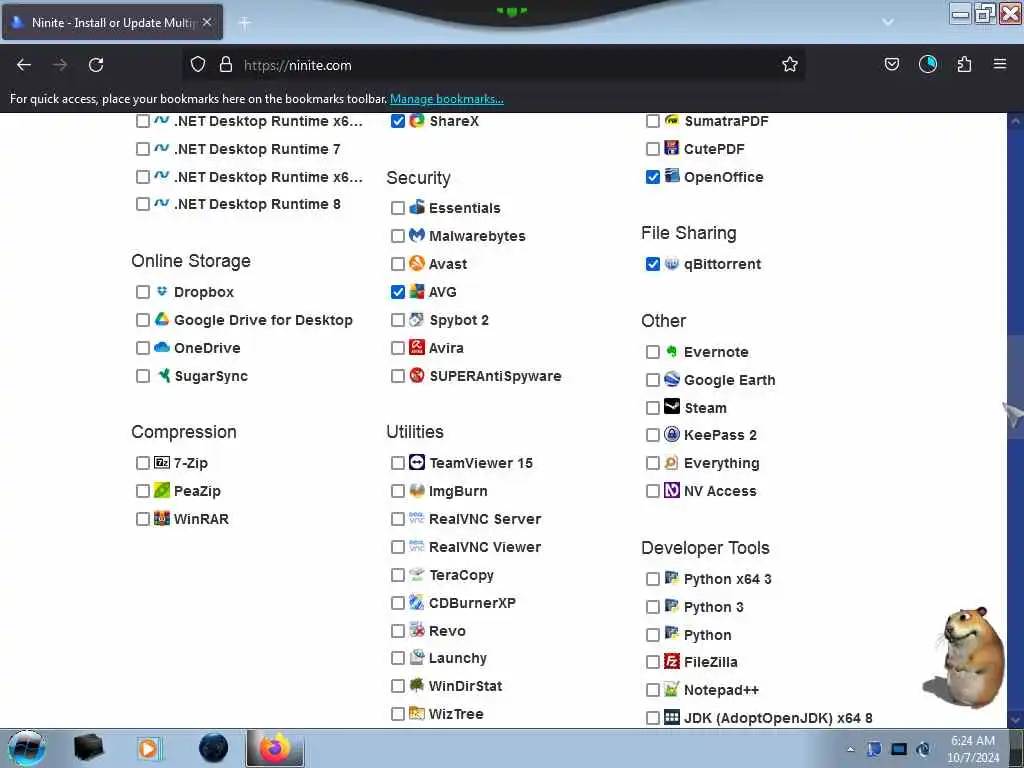Click the ShareX app icon
The width and height of the screenshot is (1024, 768).
click(417, 120)
